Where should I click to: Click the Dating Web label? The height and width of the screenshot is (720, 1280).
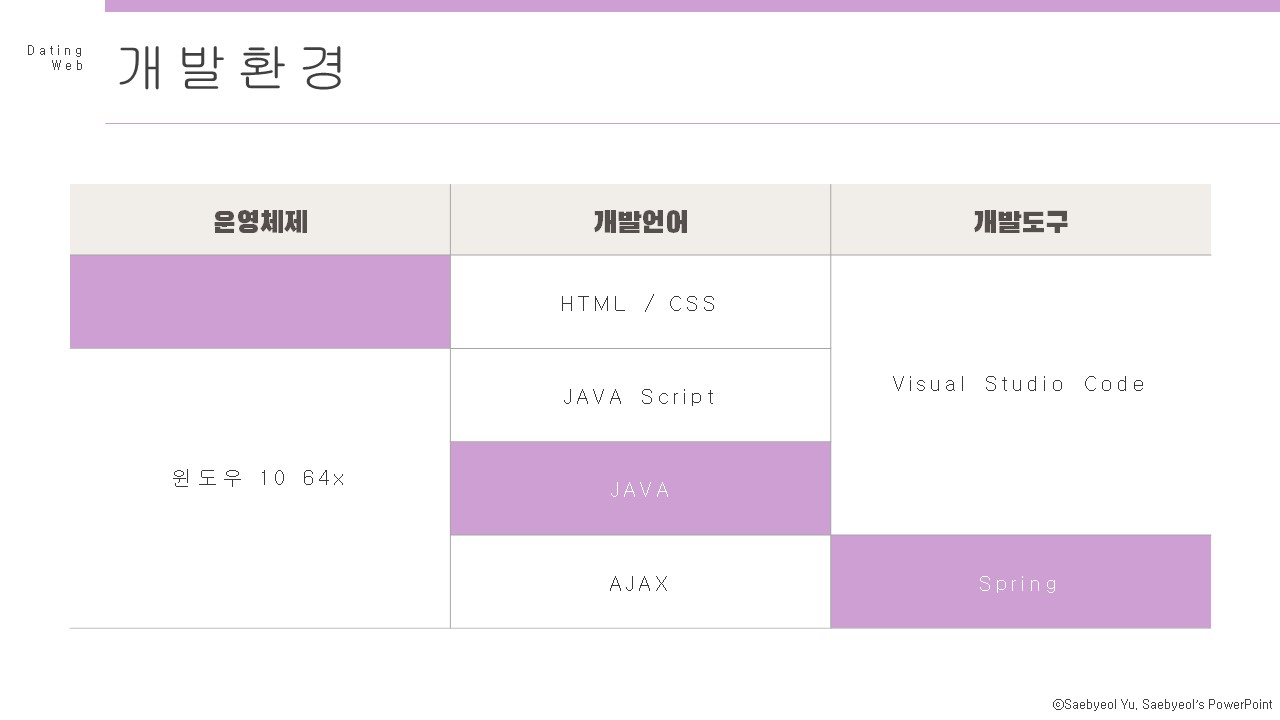click(56, 58)
